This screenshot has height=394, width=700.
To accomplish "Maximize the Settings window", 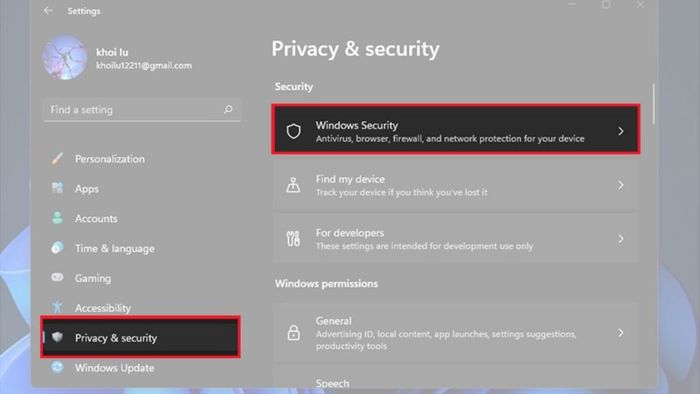I will tap(606, 4).
